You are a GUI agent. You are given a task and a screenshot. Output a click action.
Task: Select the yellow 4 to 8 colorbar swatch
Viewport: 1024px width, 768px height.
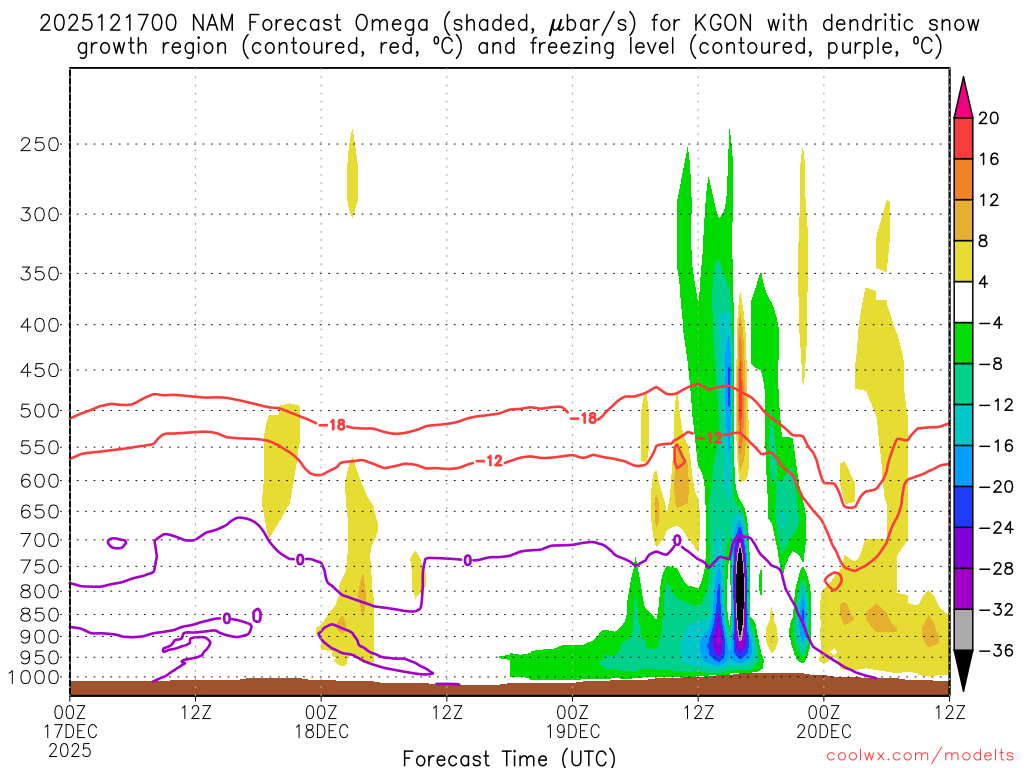pos(963,261)
